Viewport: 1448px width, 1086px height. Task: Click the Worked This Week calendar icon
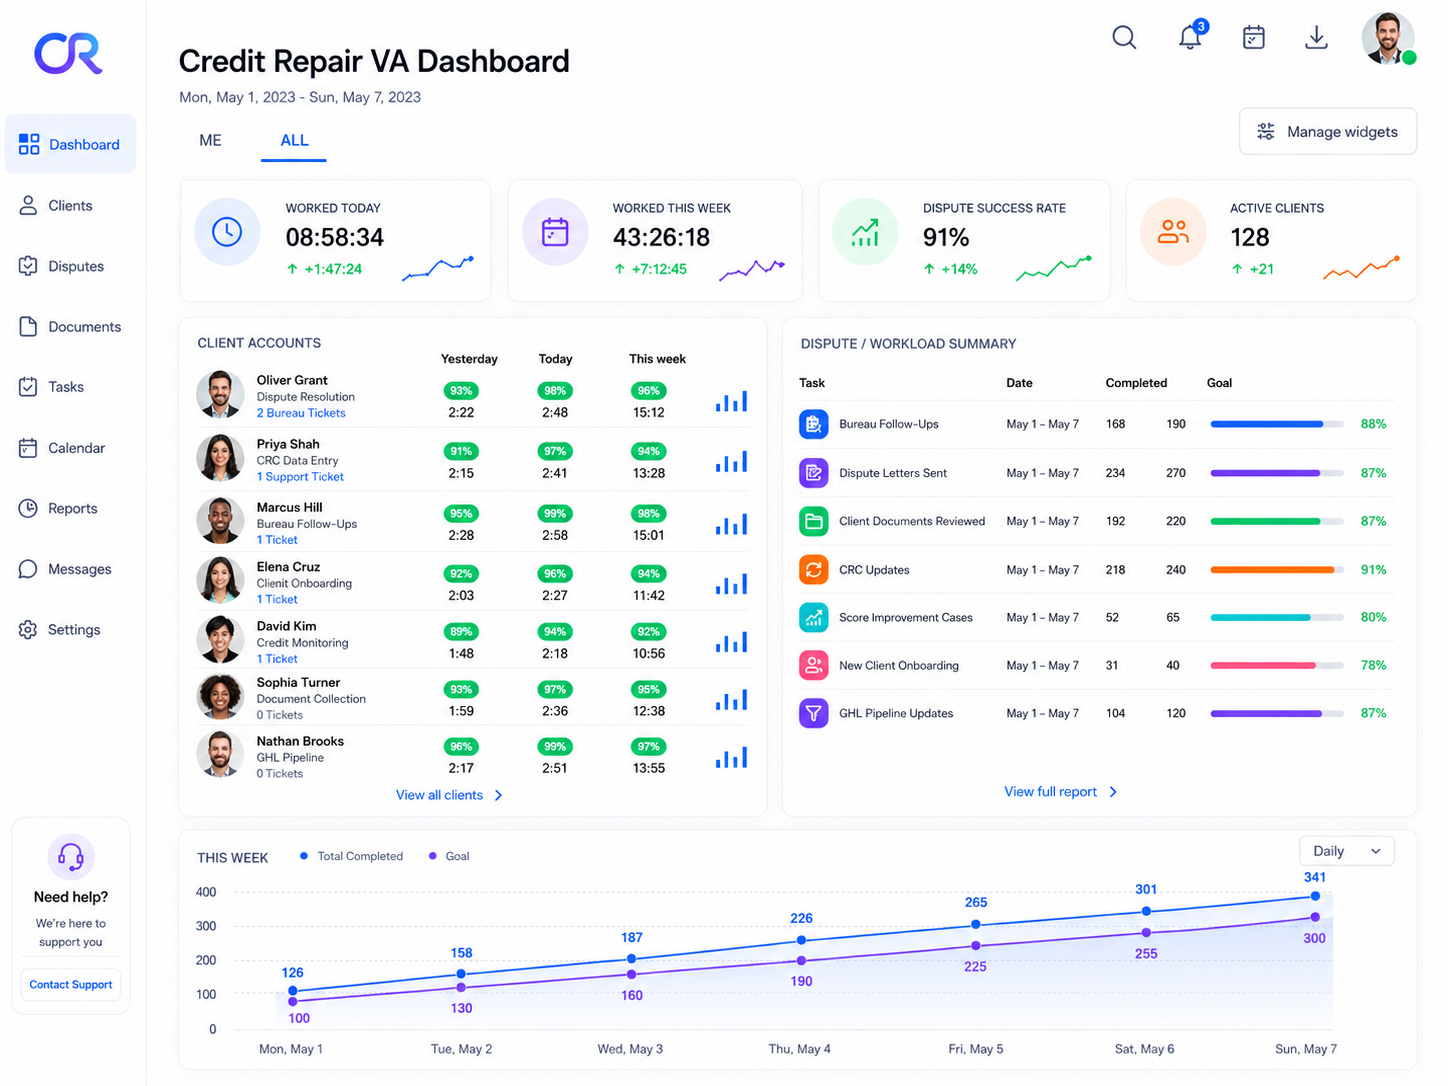tap(555, 232)
